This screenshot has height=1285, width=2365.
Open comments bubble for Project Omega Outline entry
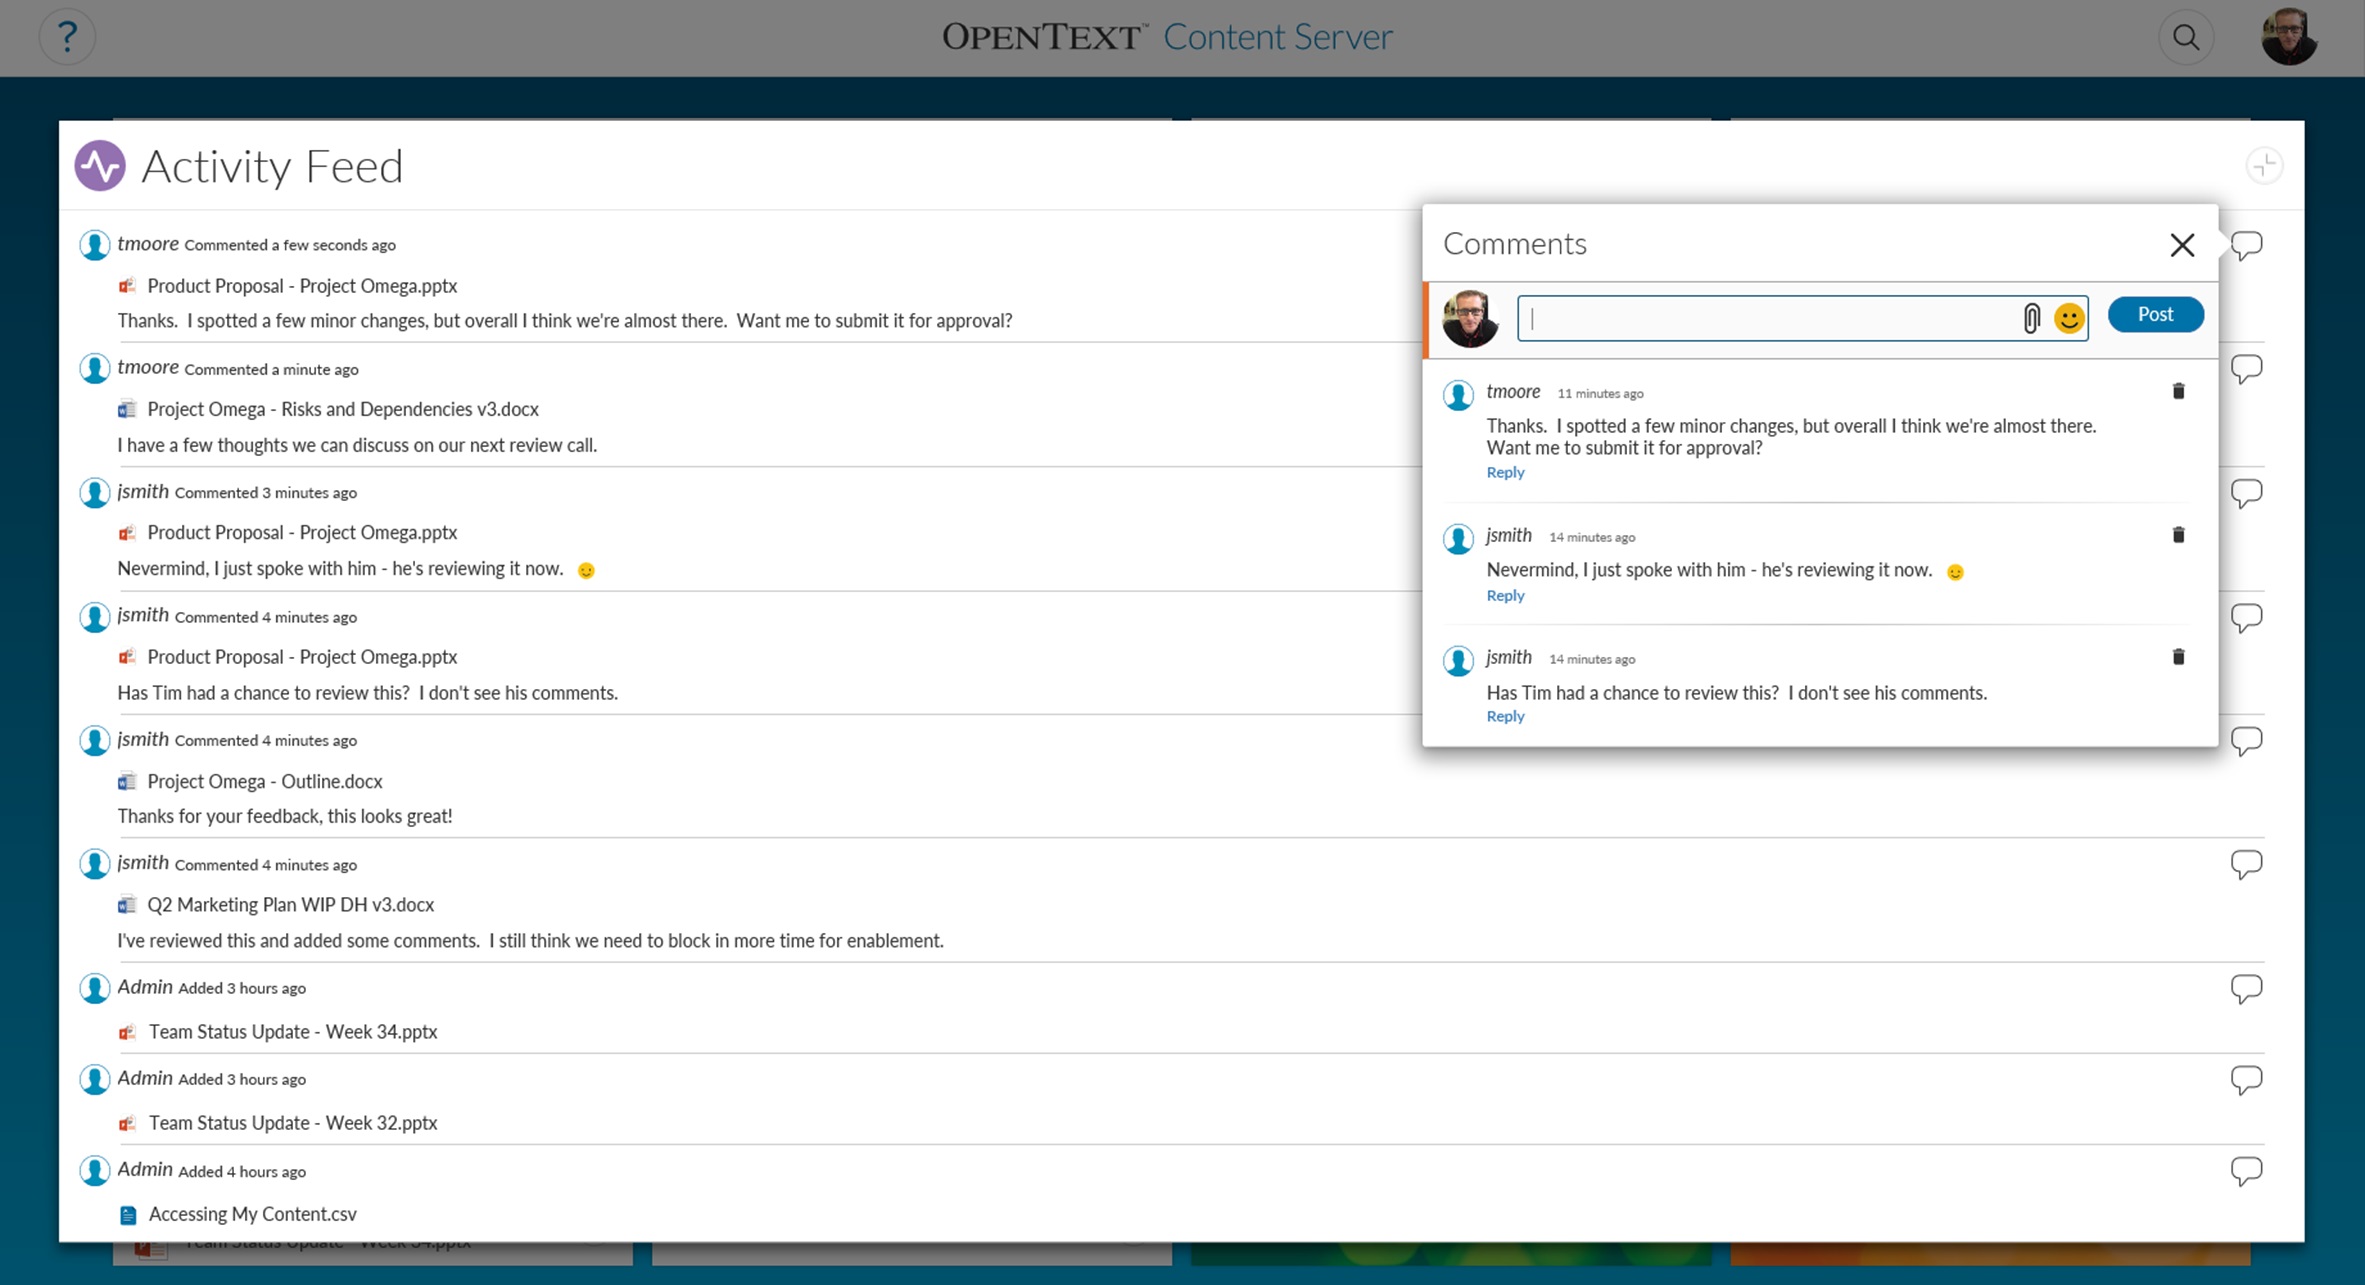pyautogui.click(x=2246, y=741)
